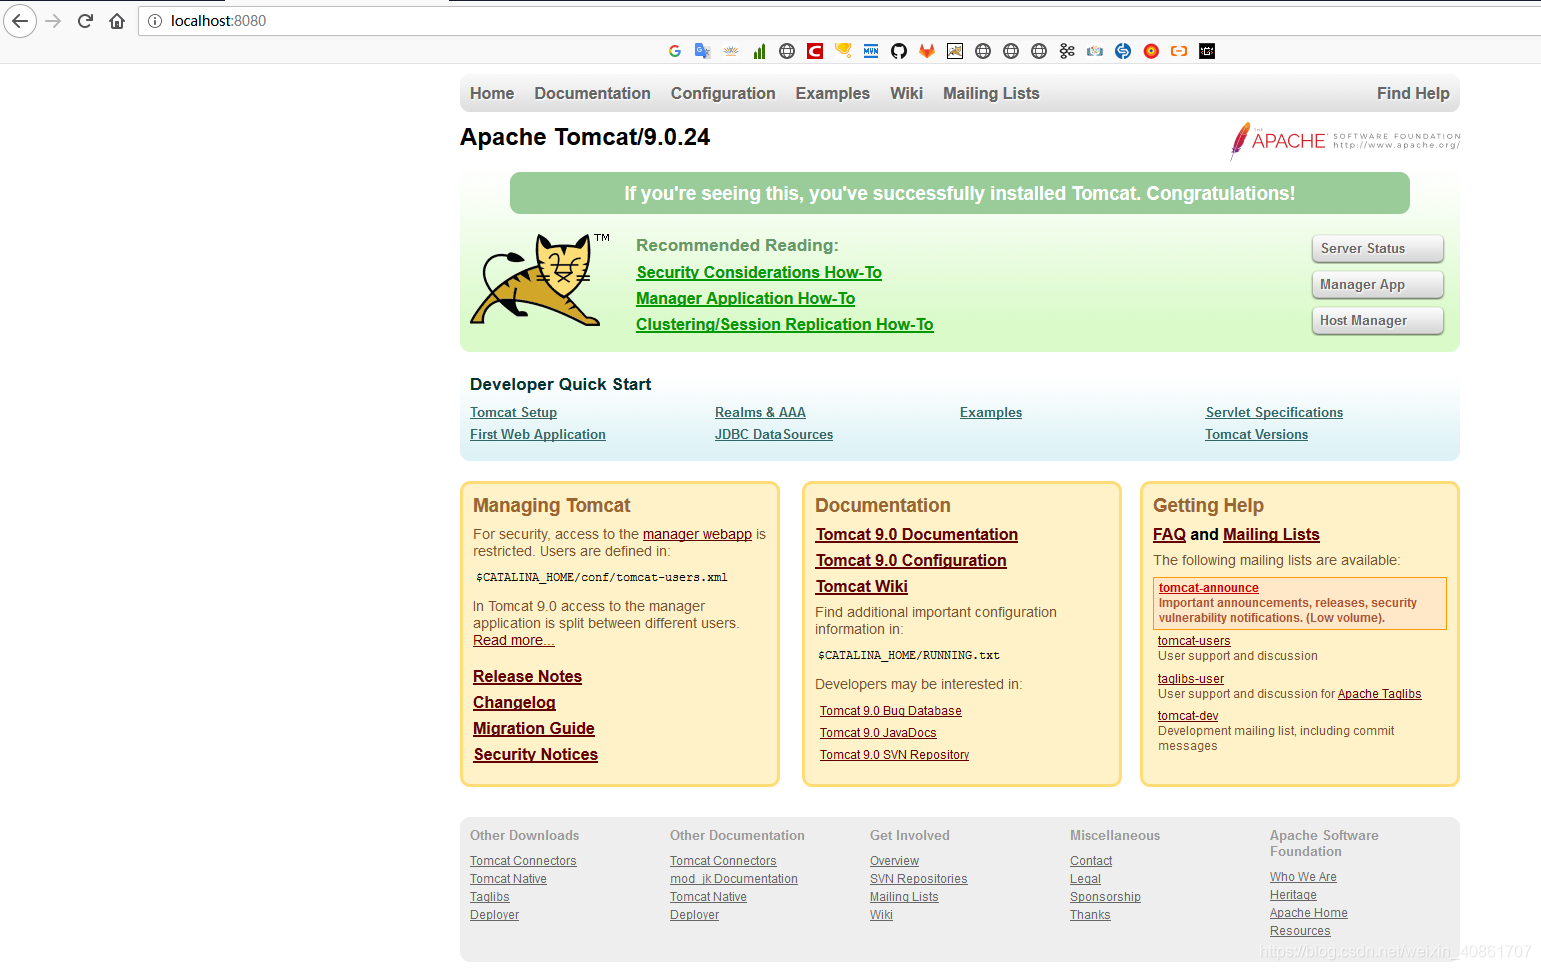Screen dimensions: 1541x970
Task: Open the orange bracket bookmark icon
Action: [x=1179, y=51]
